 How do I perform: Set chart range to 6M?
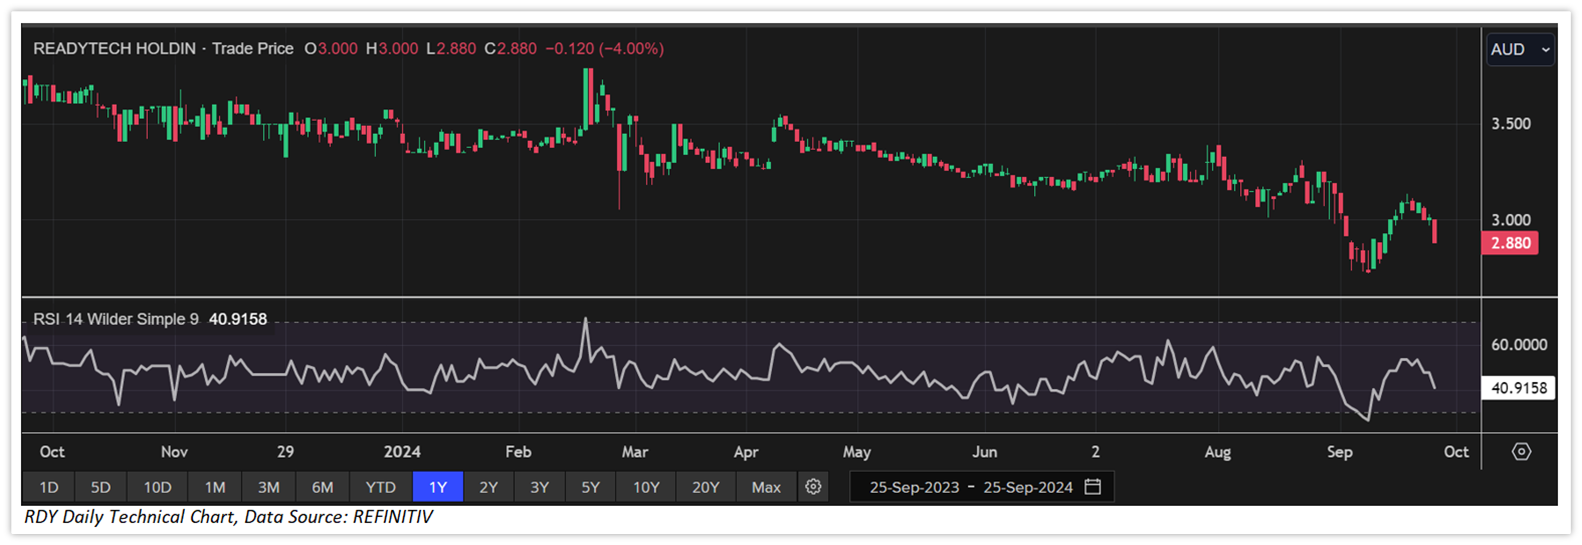(322, 487)
